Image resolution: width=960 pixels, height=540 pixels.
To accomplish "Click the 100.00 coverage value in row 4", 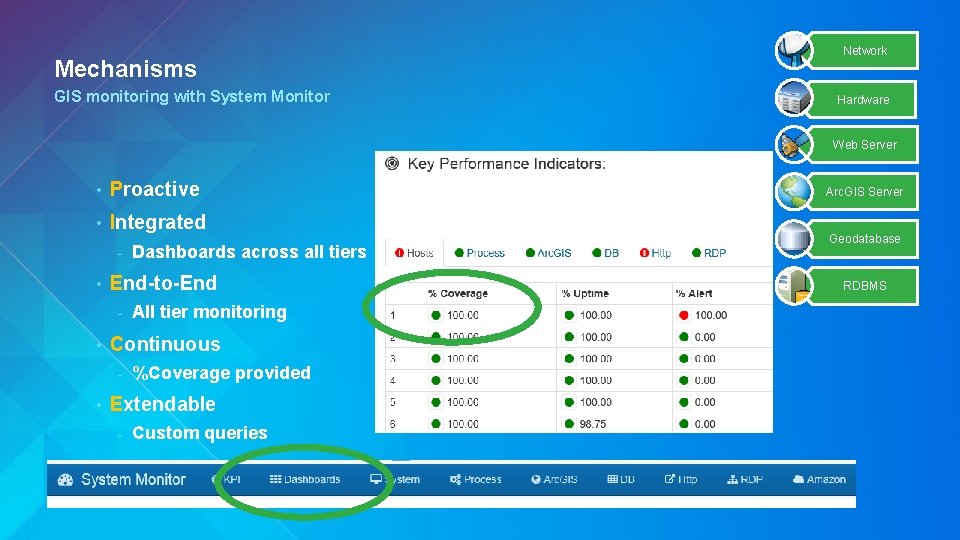I will (463, 380).
